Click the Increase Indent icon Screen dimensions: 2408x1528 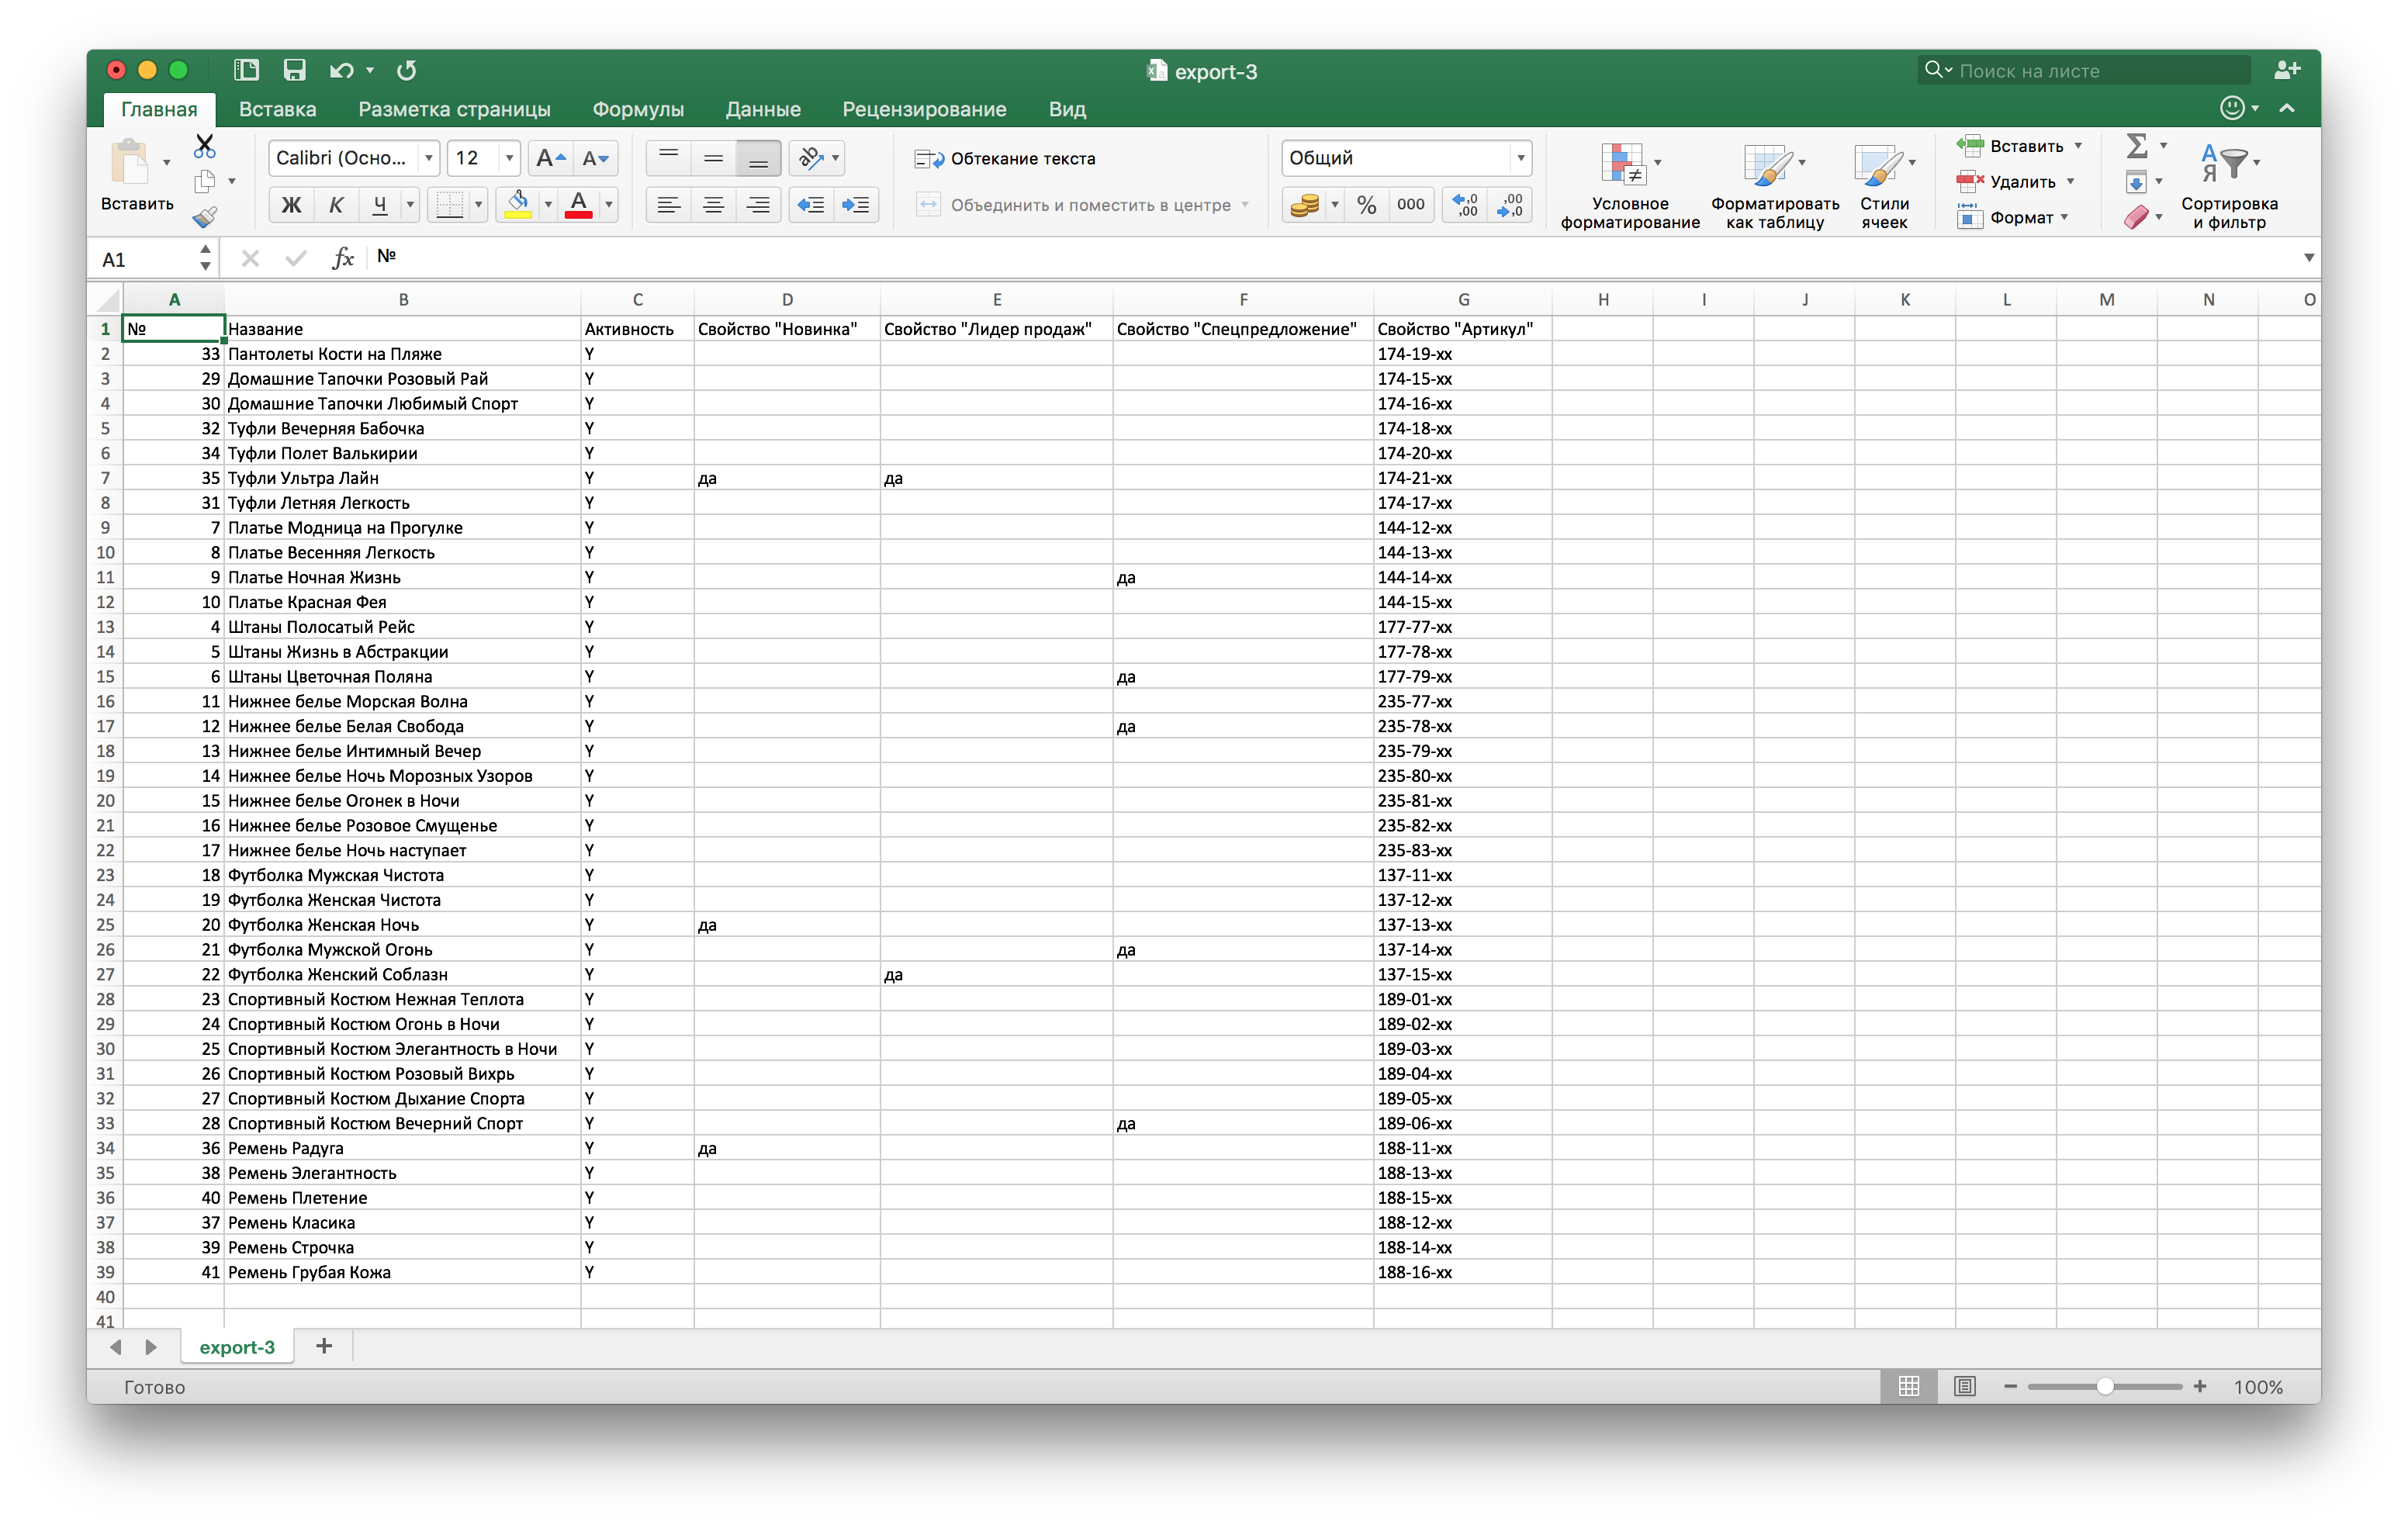click(x=856, y=205)
